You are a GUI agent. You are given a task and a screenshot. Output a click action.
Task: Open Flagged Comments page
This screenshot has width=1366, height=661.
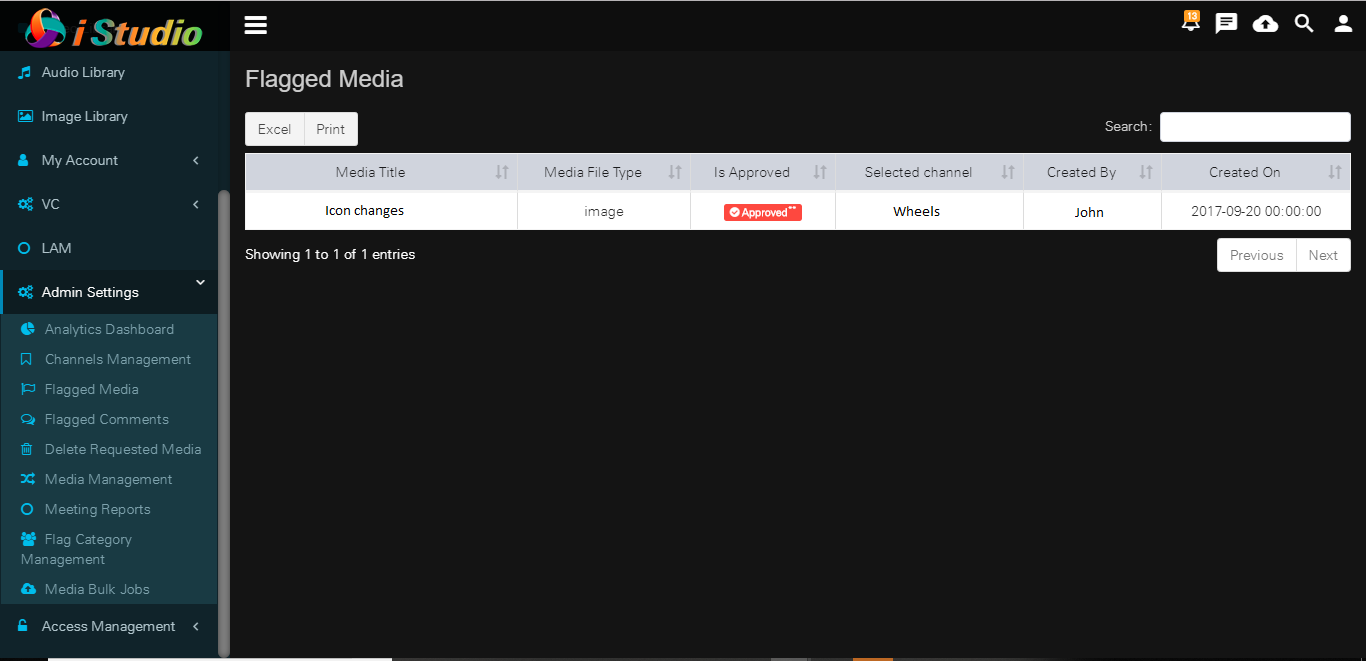[x=108, y=419]
